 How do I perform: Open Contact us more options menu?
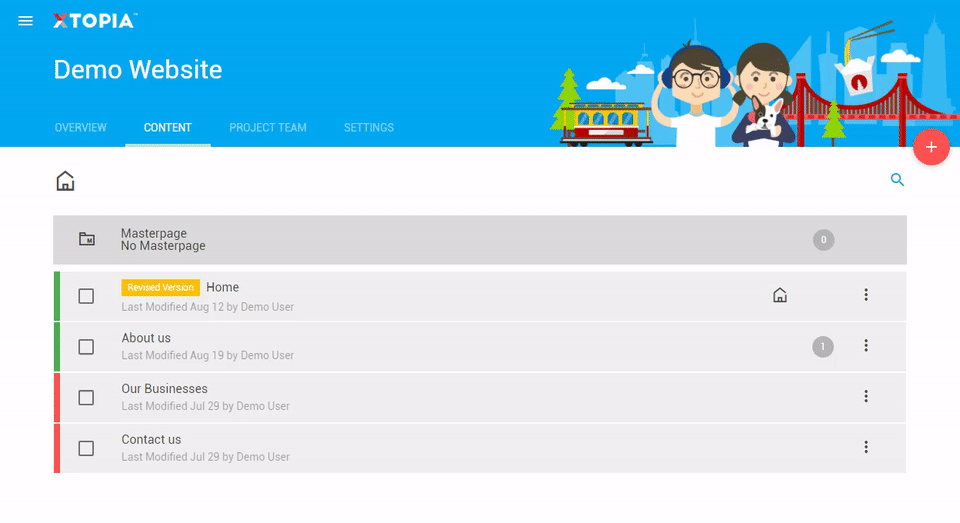pyautogui.click(x=866, y=447)
